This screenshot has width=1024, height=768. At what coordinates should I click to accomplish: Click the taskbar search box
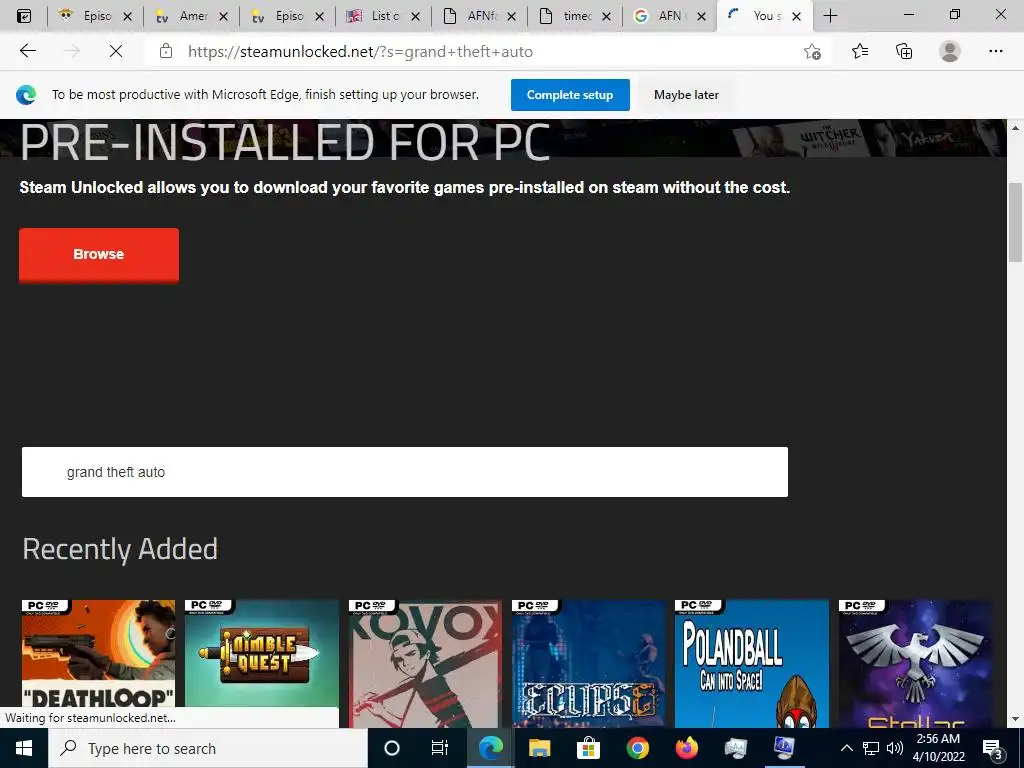pyautogui.click(x=208, y=748)
